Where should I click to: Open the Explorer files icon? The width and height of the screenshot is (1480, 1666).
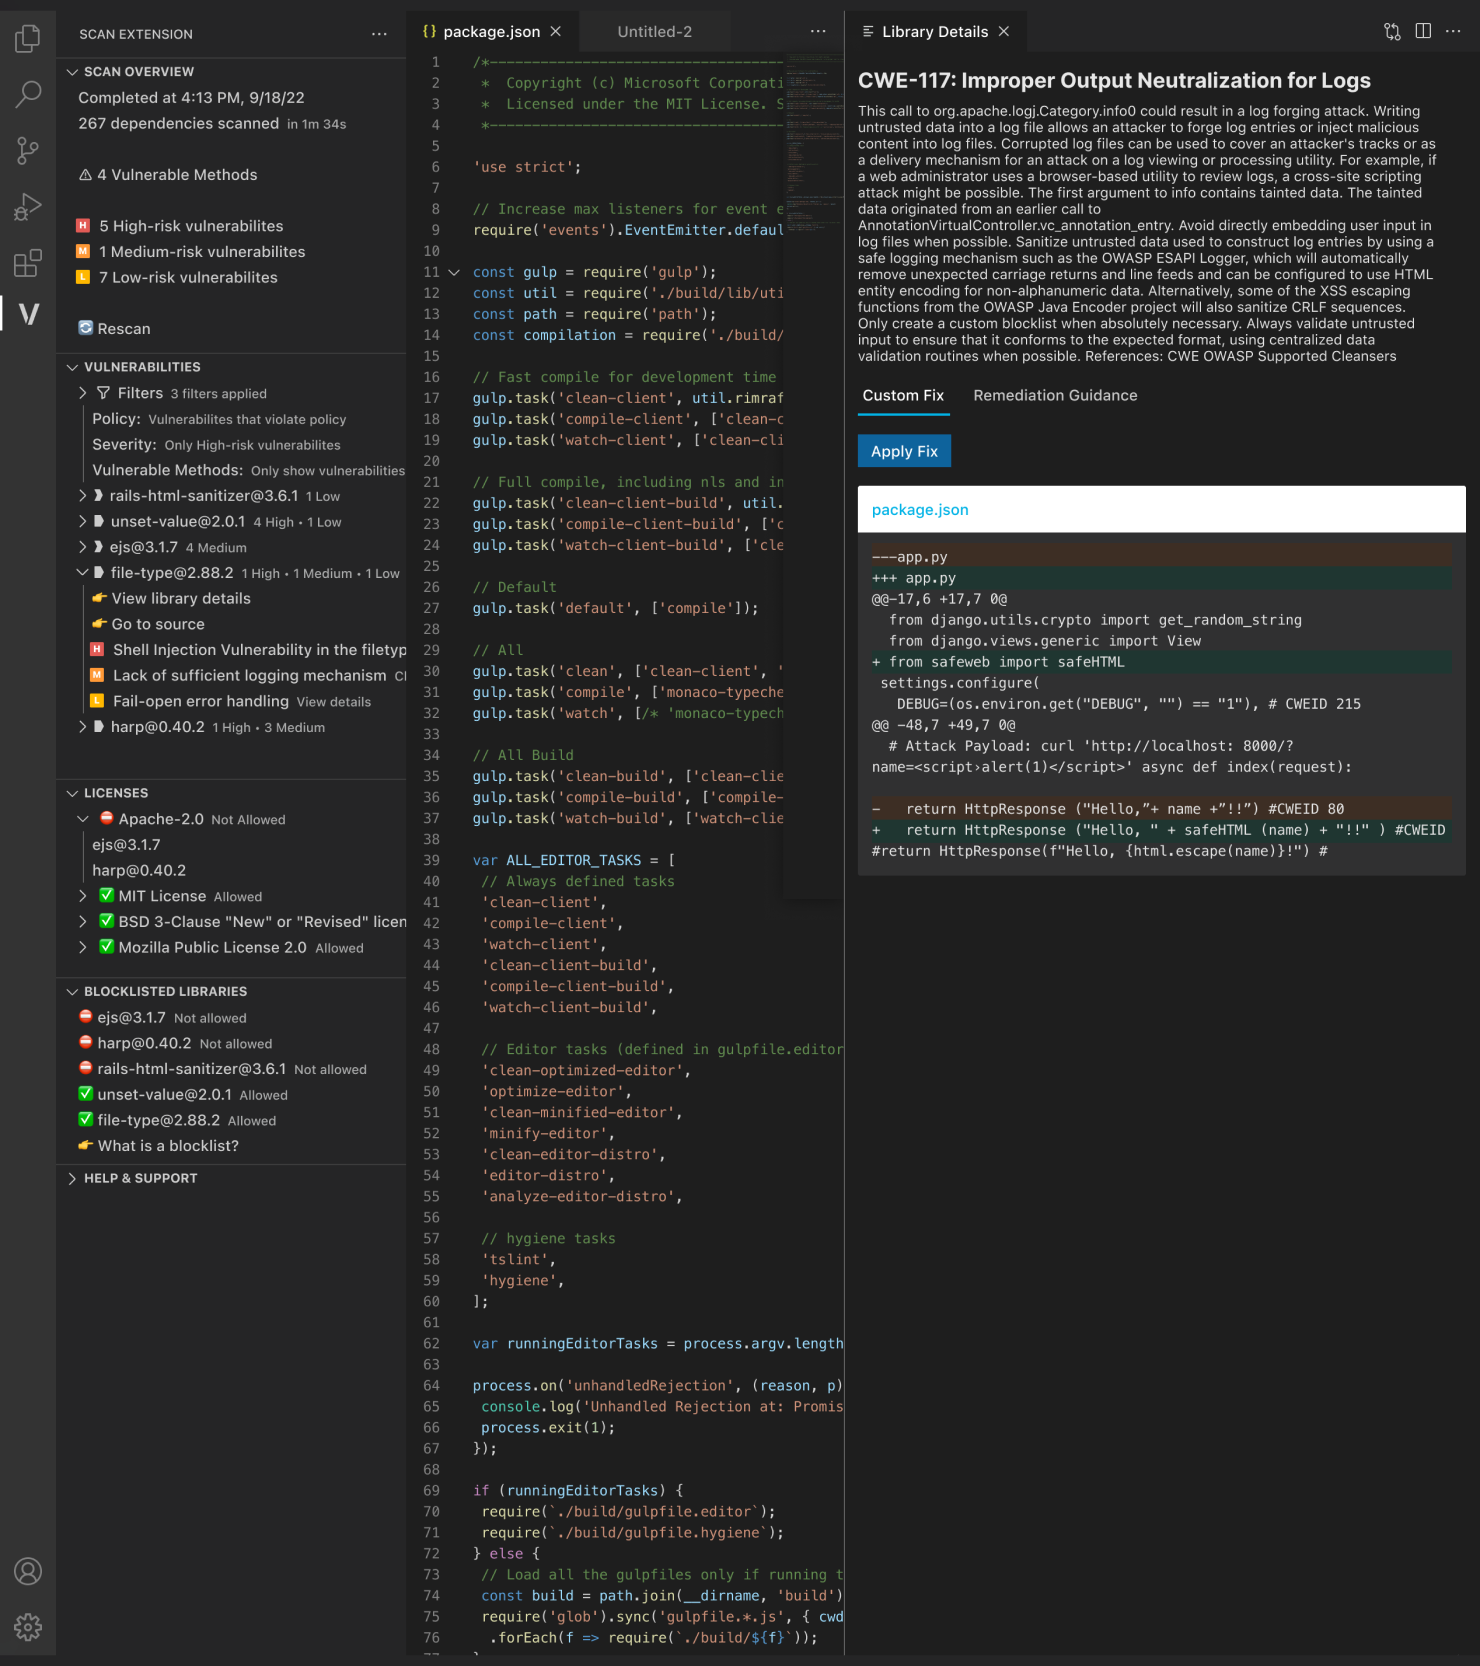point(28,39)
